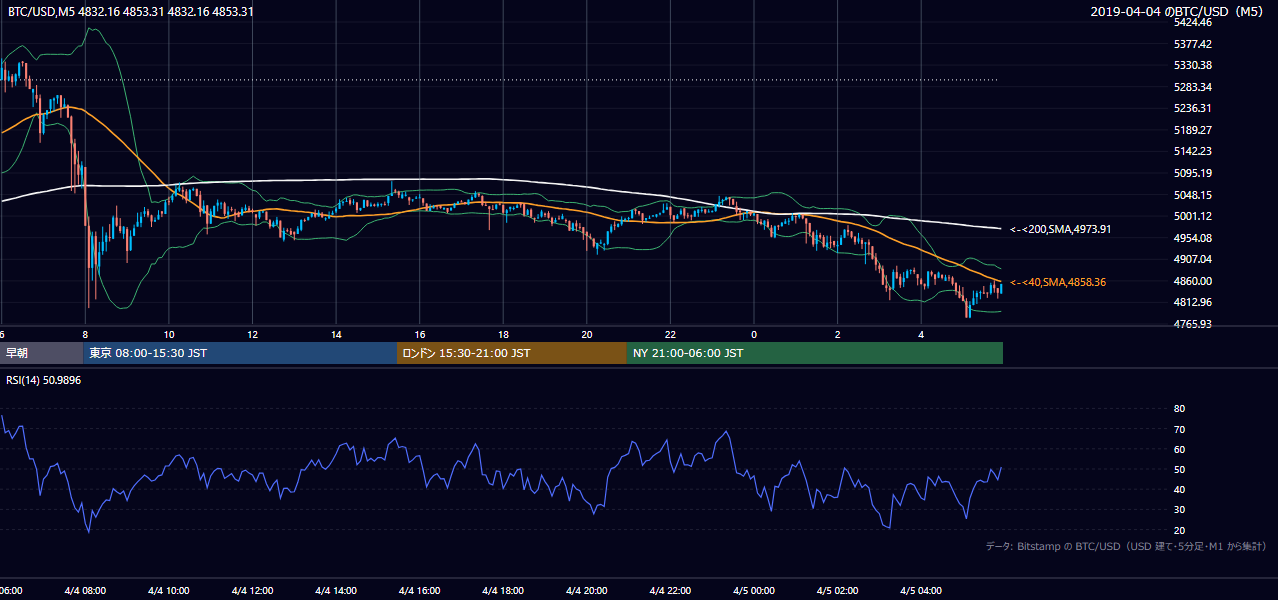Click hour marker 18 under price chart

point(503,334)
